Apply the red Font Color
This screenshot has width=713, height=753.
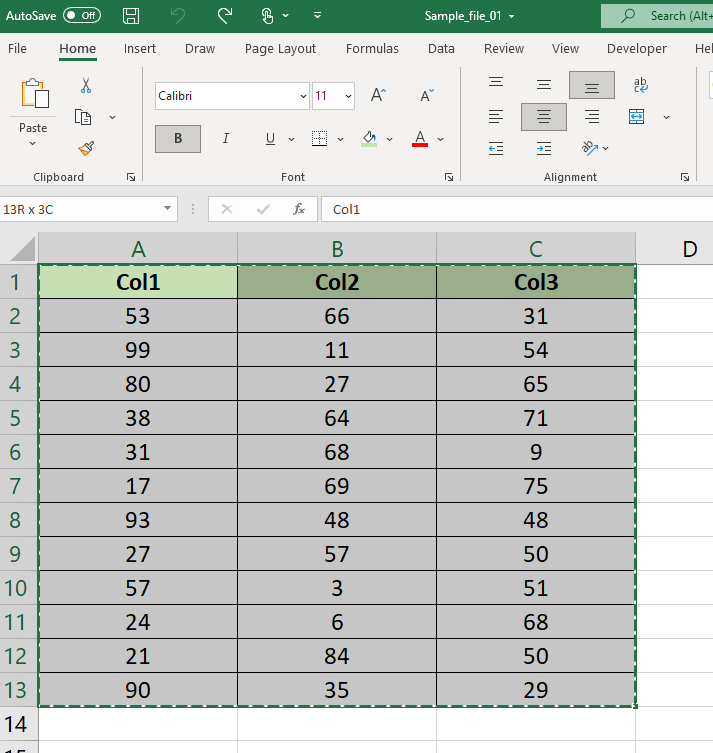click(x=420, y=138)
